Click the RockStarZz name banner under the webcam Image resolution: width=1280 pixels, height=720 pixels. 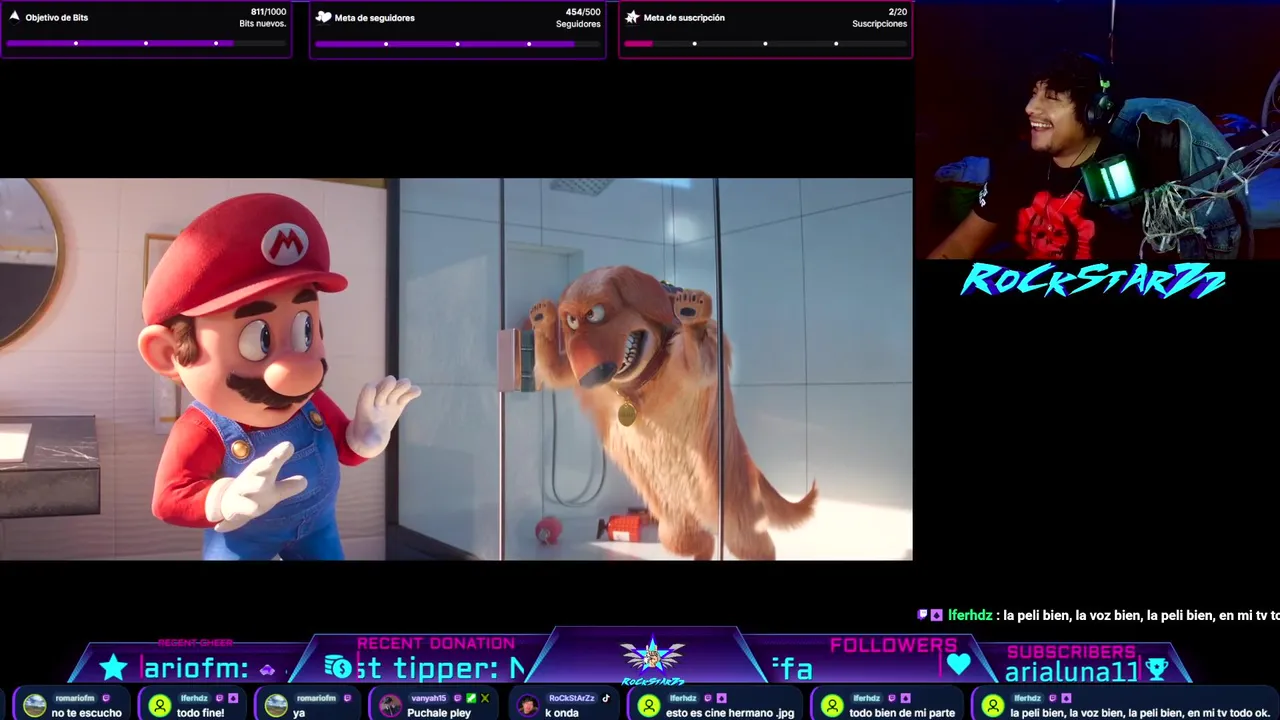pyautogui.click(x=1093, y=281)
